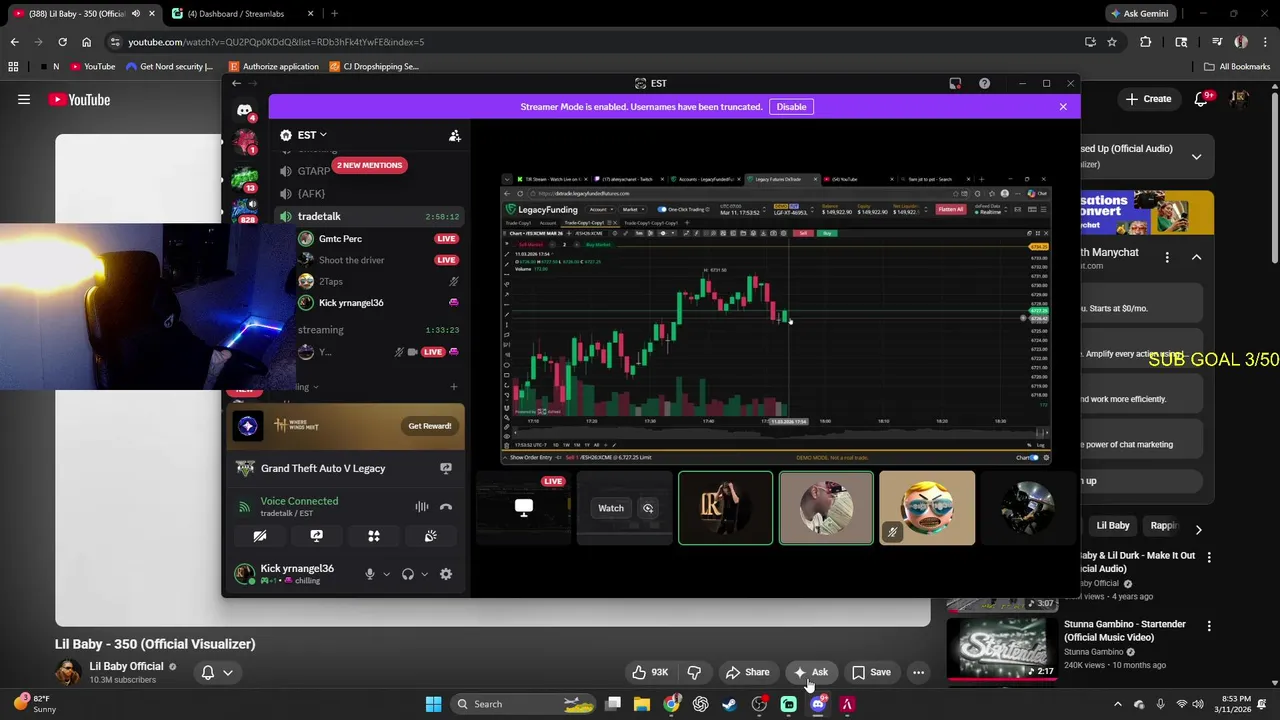Click add channel plus icon in the category row
The height and width of the screenshot is (720, 1280).
(454, 386)
